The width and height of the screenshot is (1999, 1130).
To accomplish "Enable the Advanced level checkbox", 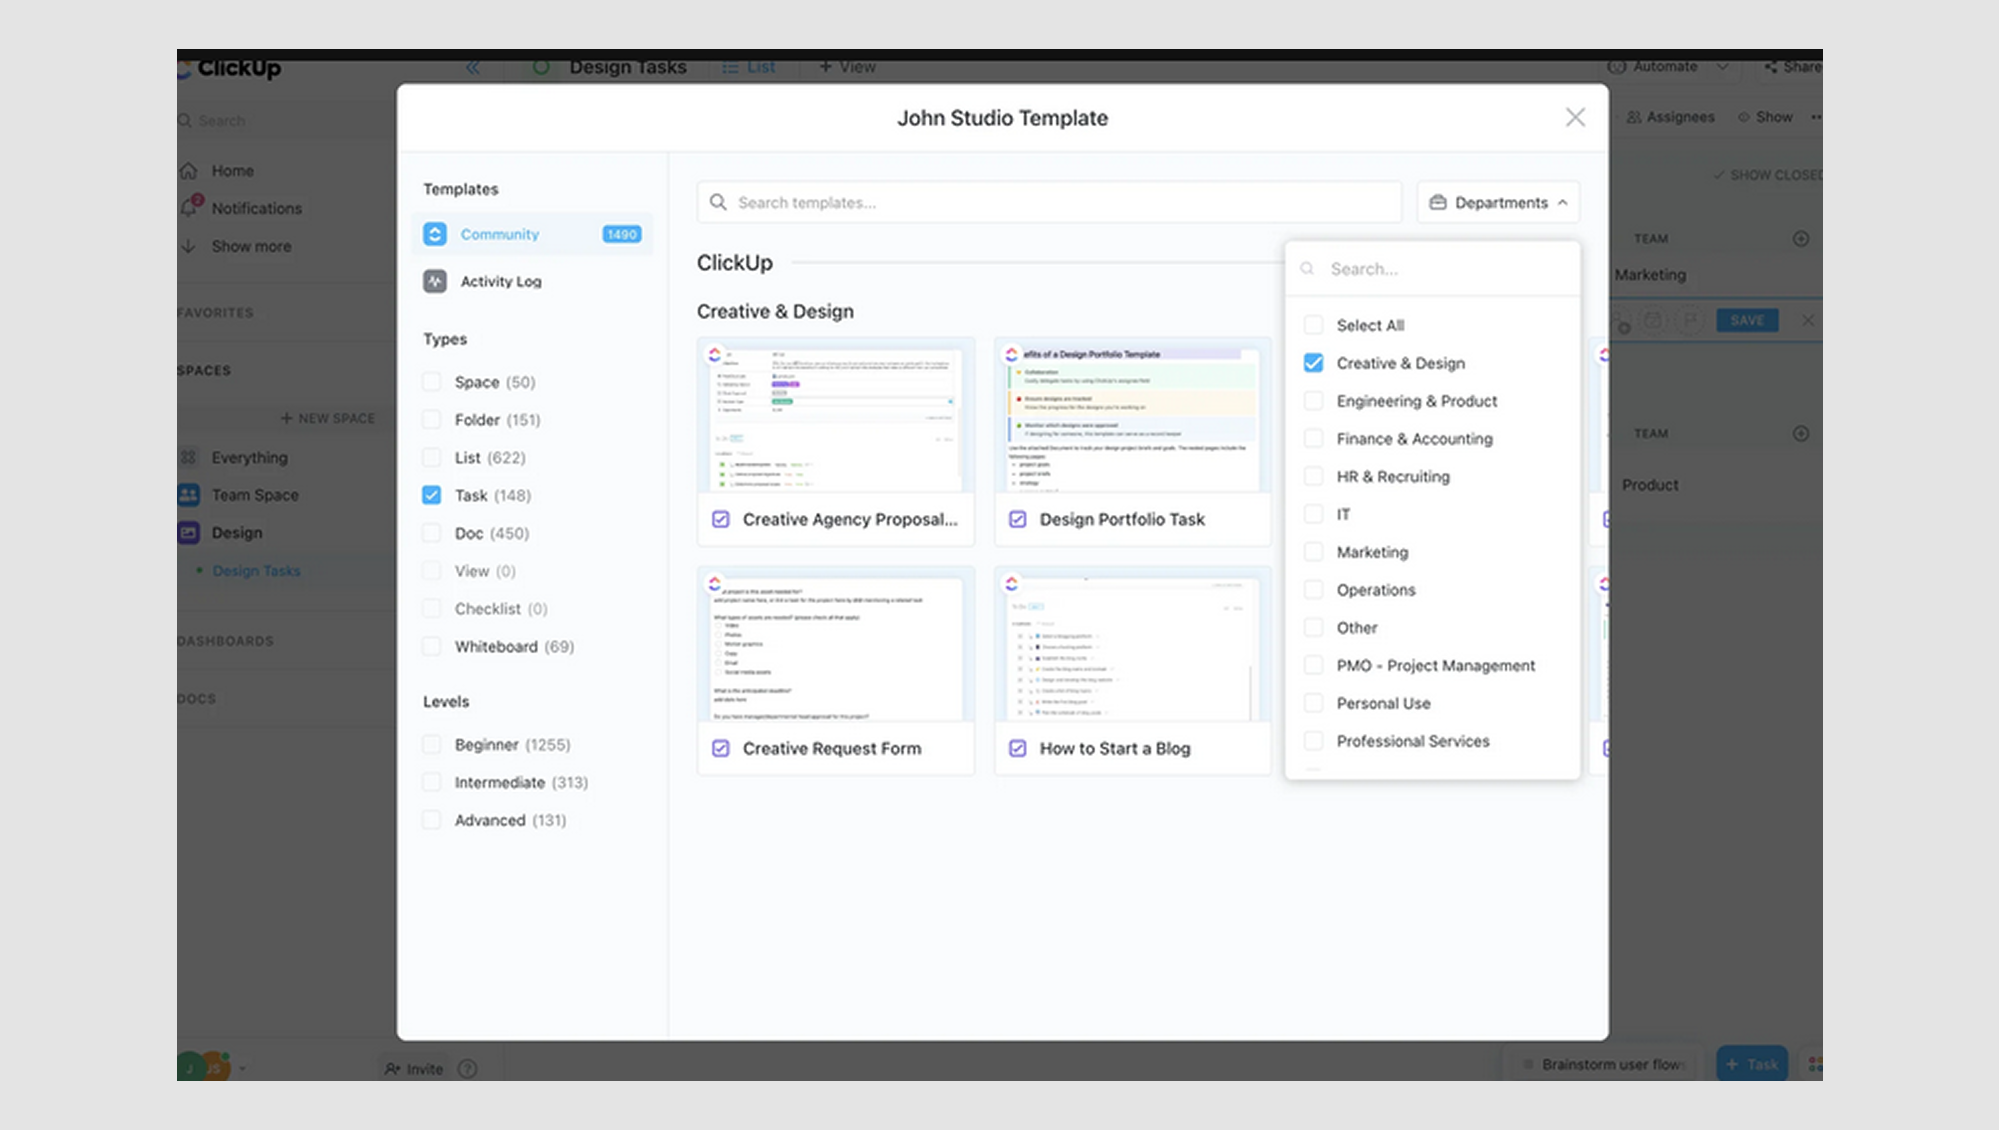I will 431,820.
